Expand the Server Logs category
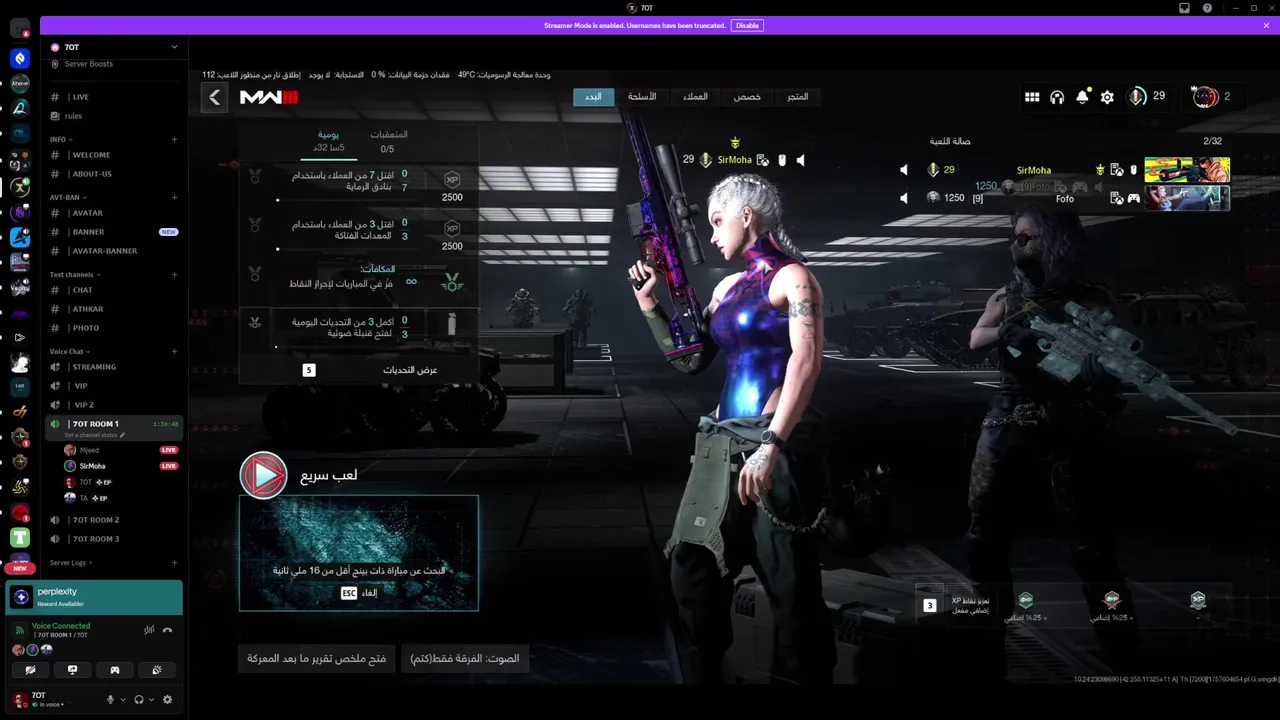1280x720 pixels. [71, 562]
